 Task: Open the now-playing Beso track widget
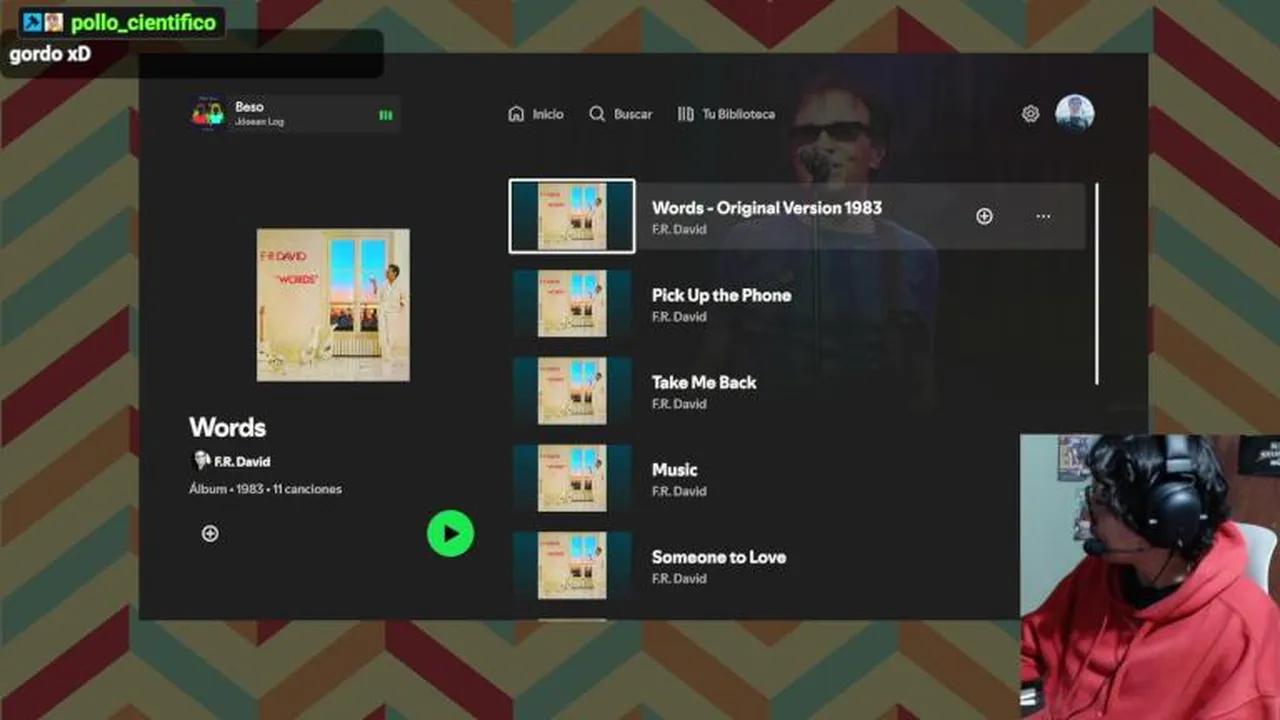pos(295,114)
